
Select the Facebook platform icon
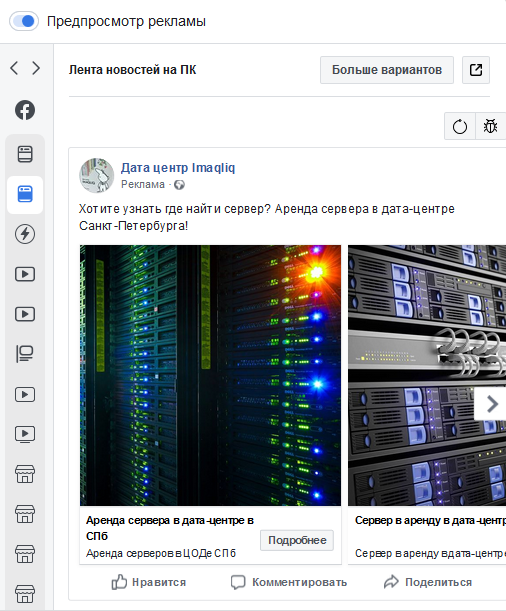click(x=25, y=110)
